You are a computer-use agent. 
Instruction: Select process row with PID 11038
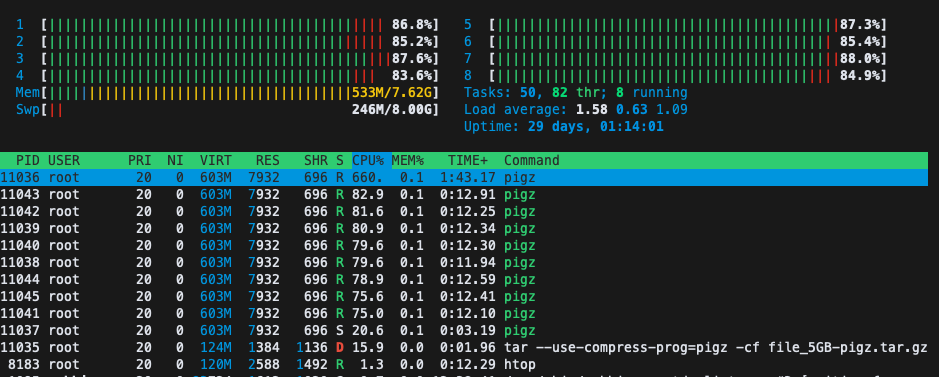pos(464,262)
